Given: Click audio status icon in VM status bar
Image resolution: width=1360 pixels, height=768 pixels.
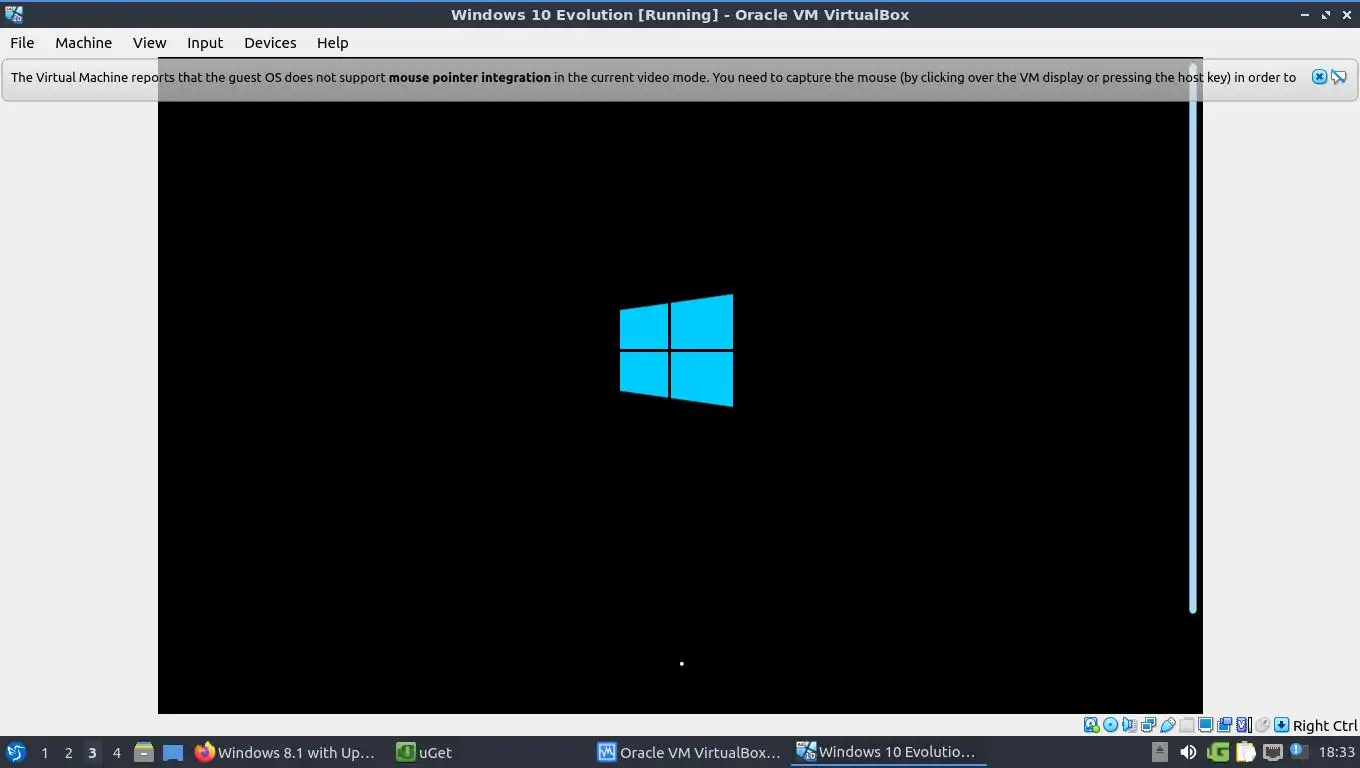Looking at the screenshot, I should (1129, 725).
